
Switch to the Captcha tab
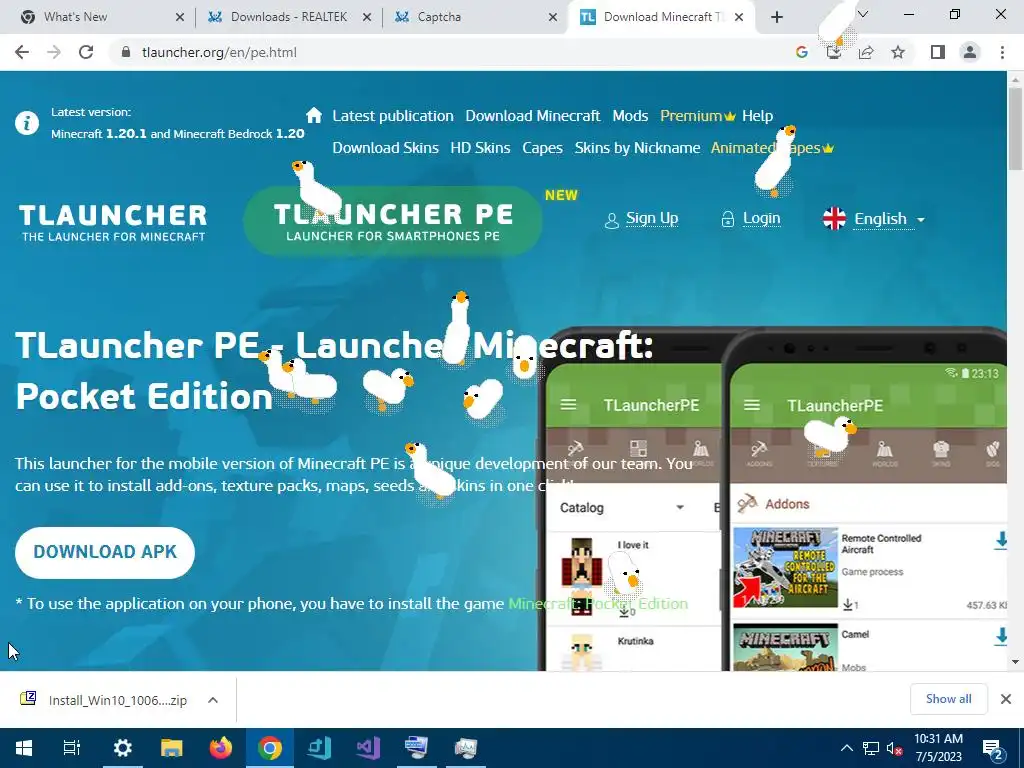[x=475, y=17]
